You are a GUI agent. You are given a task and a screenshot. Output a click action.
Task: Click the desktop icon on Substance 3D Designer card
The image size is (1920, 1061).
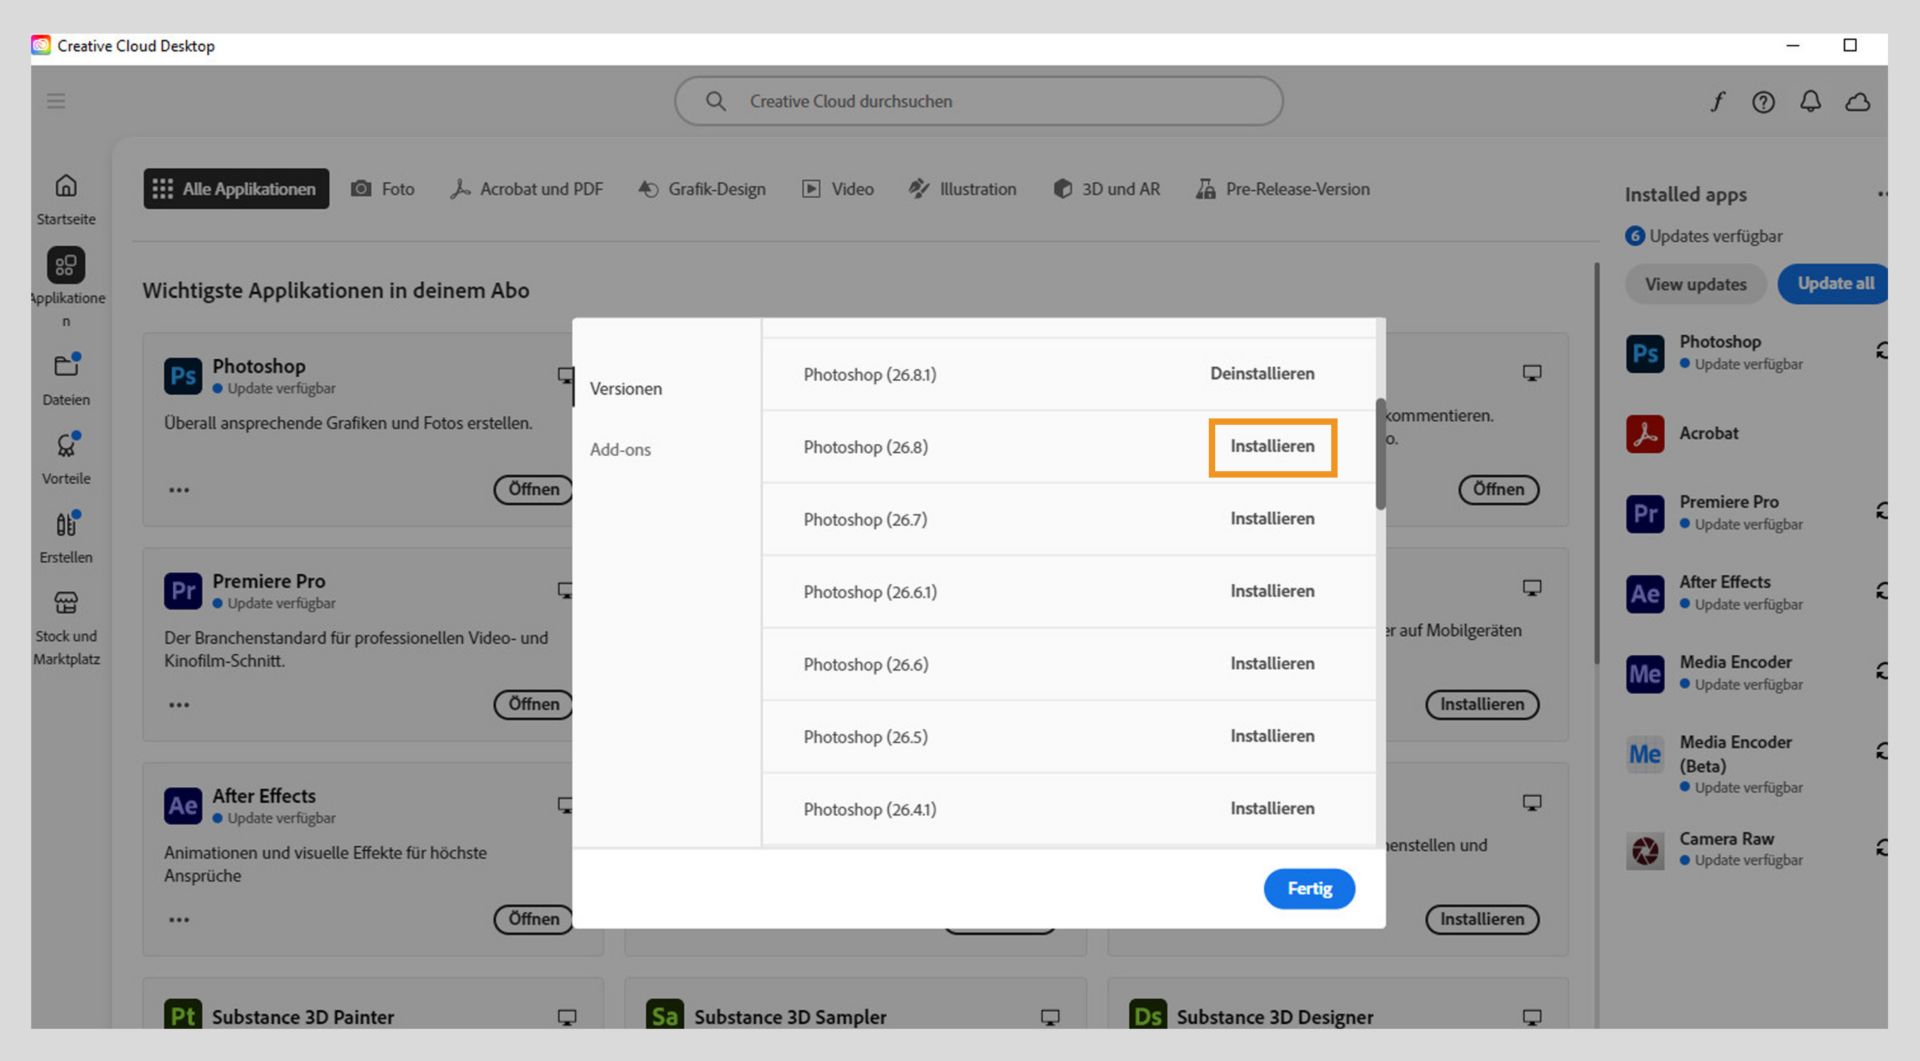(x=1532, y=1017)
